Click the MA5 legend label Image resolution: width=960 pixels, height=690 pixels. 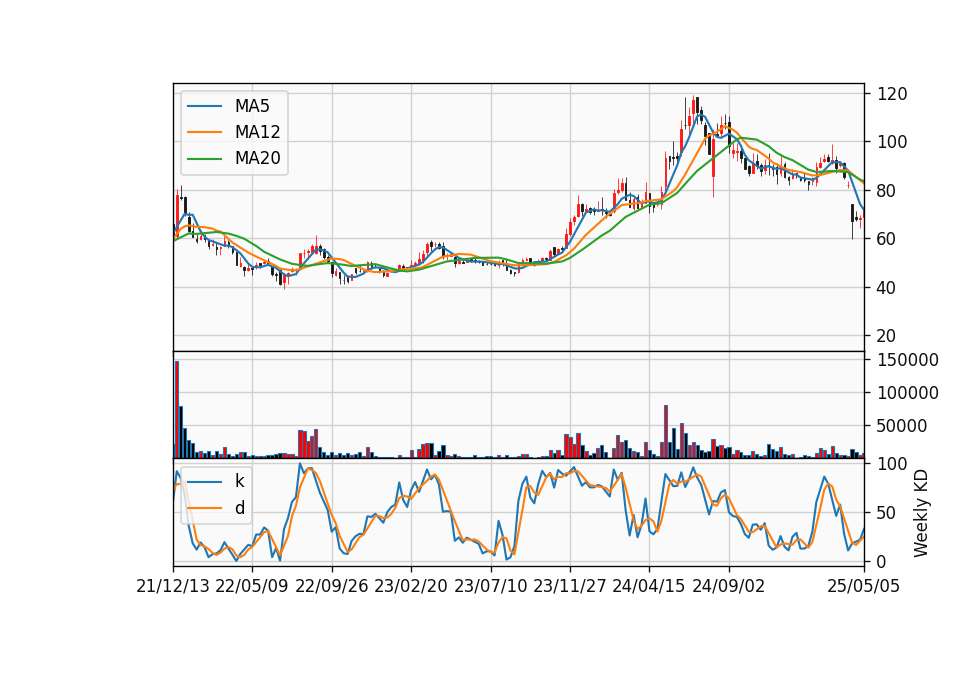coord(252,106)
